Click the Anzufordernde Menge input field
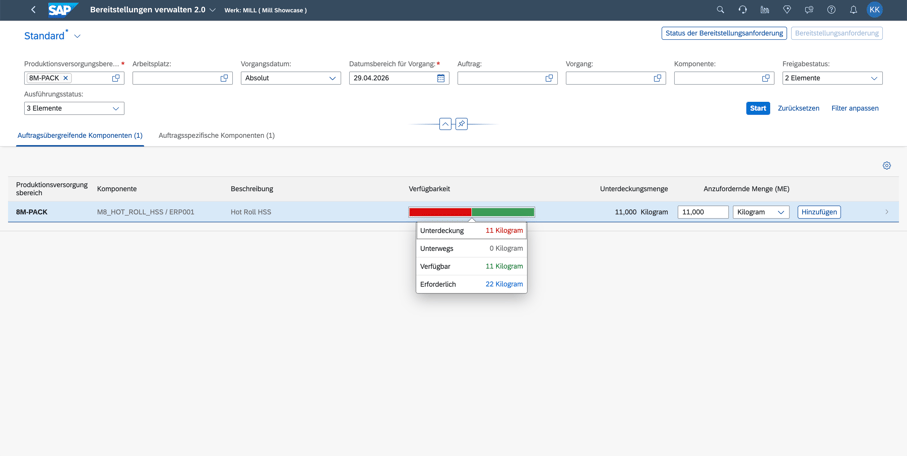 point(703,212)
